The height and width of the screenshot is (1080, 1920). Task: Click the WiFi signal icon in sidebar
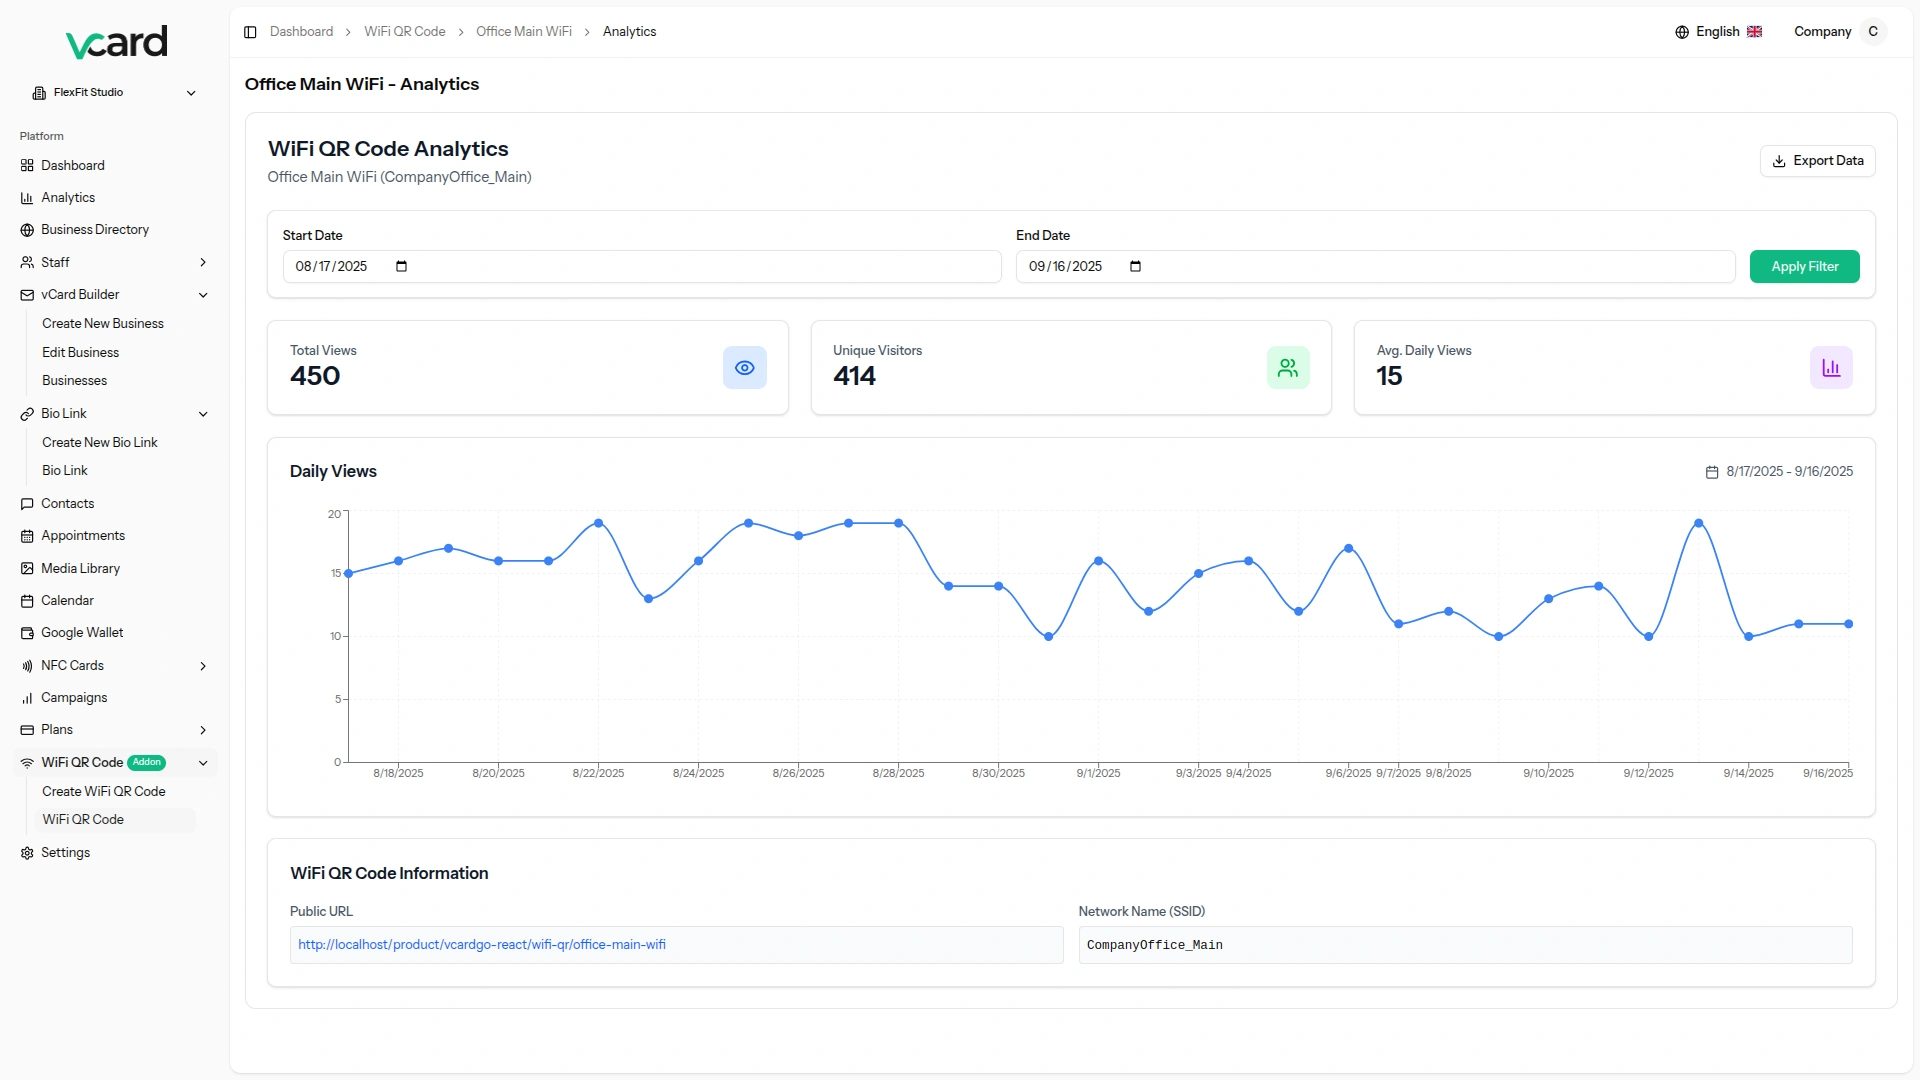[27, 763]
